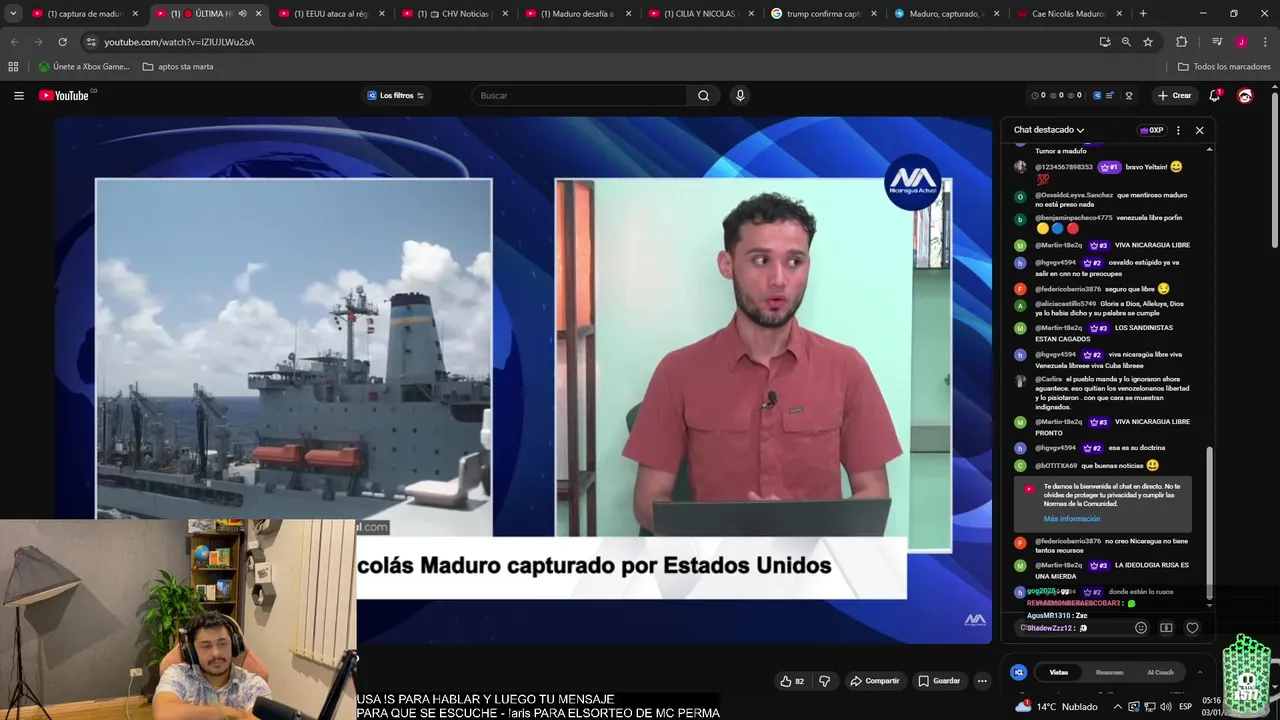Select the 'Vistas' tab
This screenshot has width=1280, height=720.
[x=1058, y=672]
